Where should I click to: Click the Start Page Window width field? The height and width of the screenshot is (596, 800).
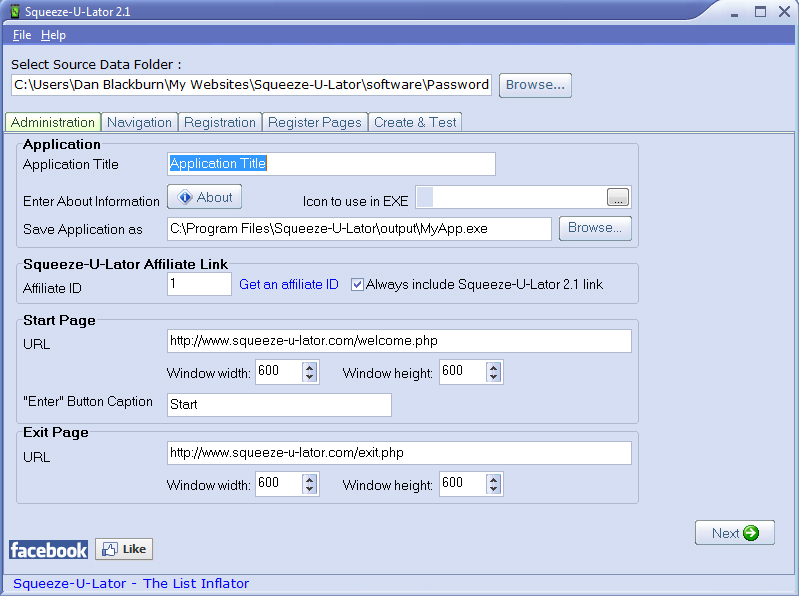click(279, 372)
